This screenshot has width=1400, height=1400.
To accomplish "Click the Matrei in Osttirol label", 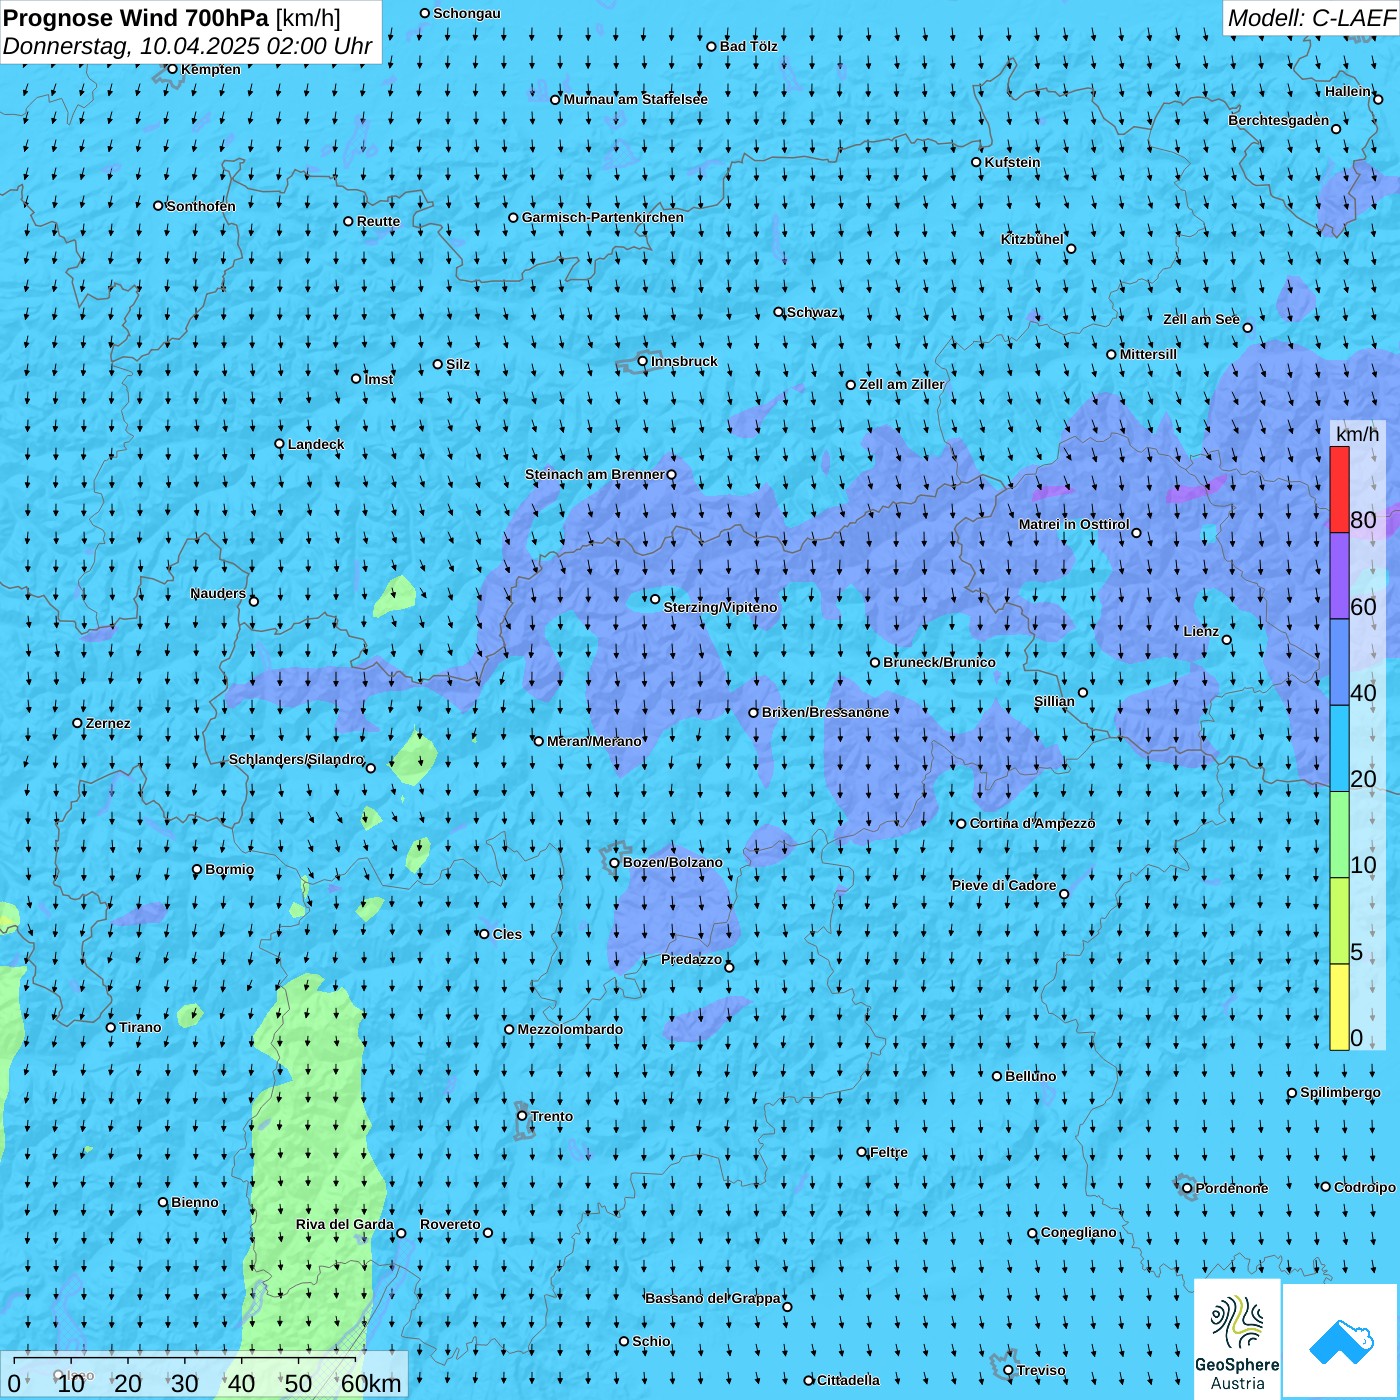I will point(1074,524).
